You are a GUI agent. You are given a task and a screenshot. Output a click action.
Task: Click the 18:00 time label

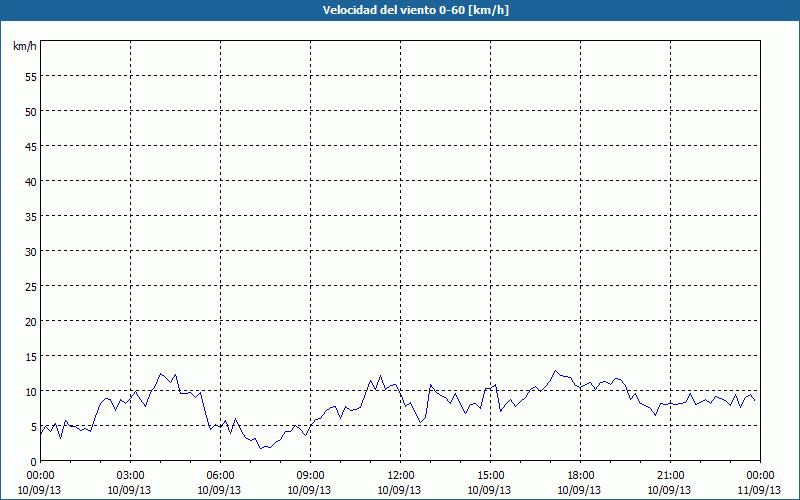pyautogui.click(x=580, y=476)
